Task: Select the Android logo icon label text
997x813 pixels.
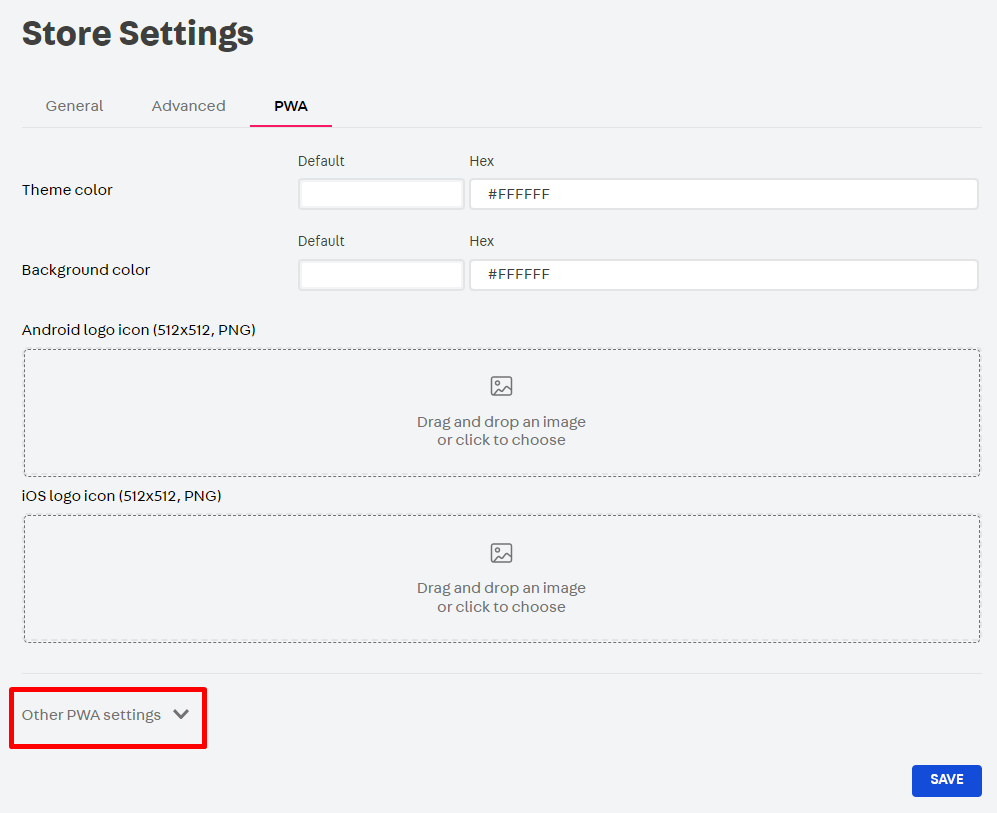Action: [x=139, y=329]
